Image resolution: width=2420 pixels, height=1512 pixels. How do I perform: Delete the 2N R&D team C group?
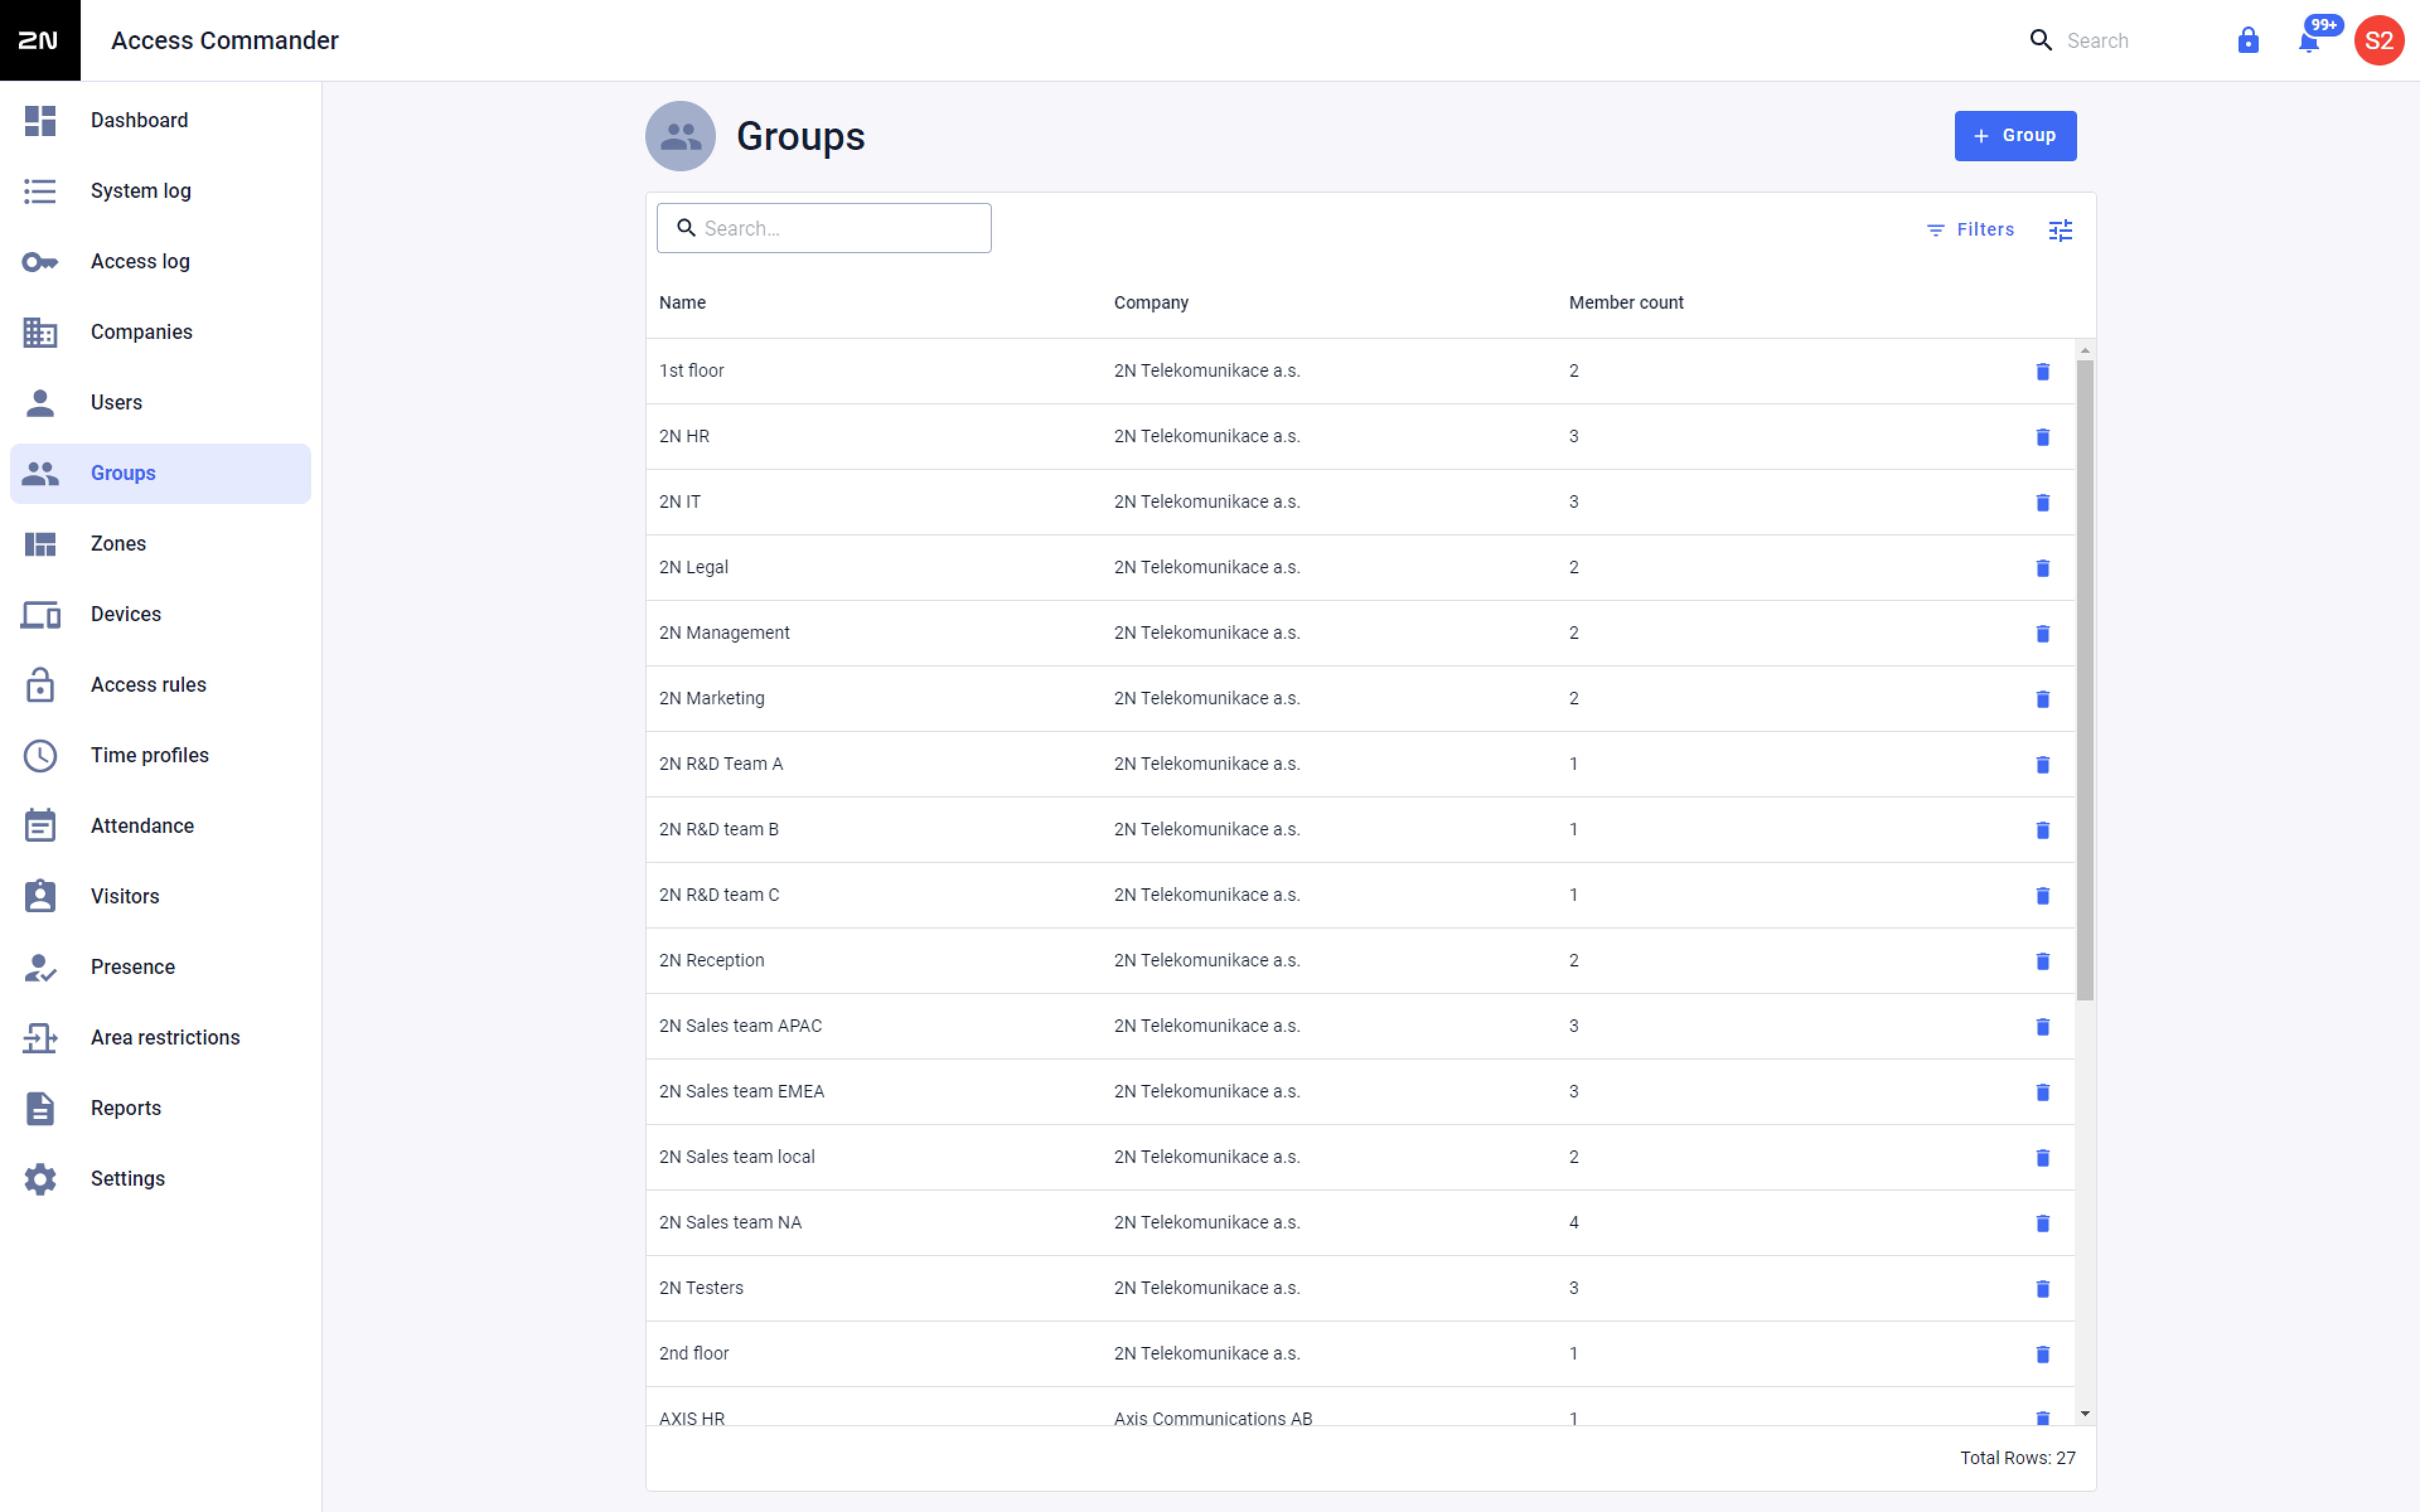(2043, 895)
